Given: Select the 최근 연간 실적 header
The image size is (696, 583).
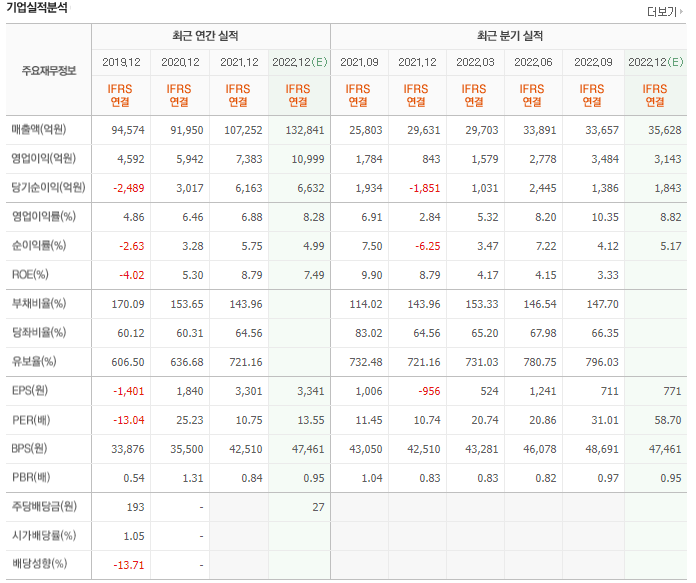Looking at the screenshot, I should [210, 37].
